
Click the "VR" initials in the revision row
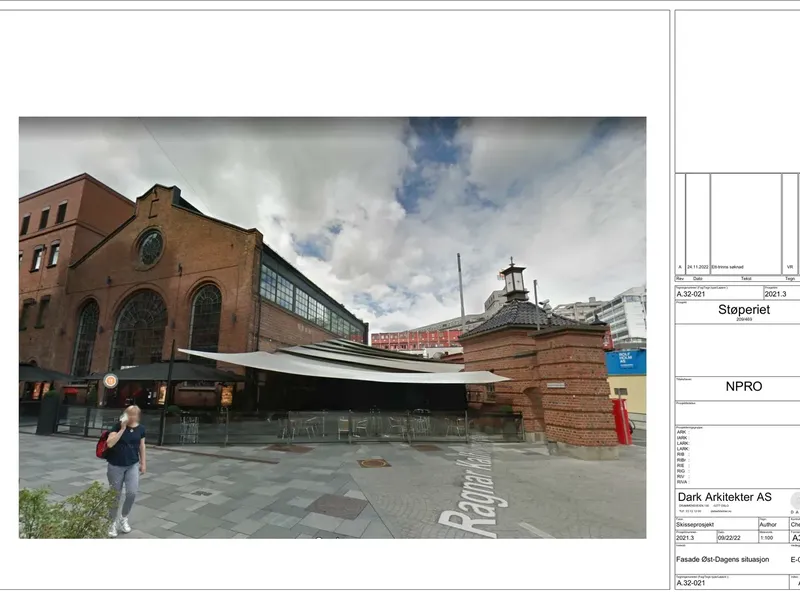[790, 267]
